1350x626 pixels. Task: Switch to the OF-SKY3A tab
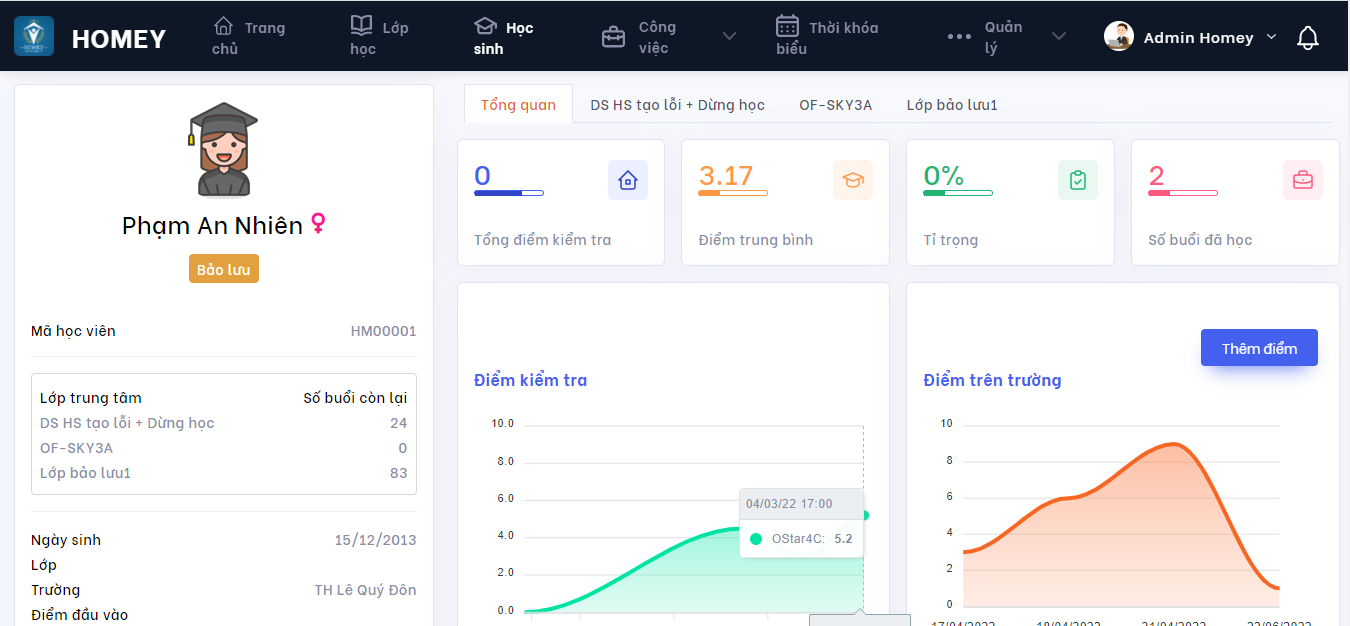pos(835,105)
